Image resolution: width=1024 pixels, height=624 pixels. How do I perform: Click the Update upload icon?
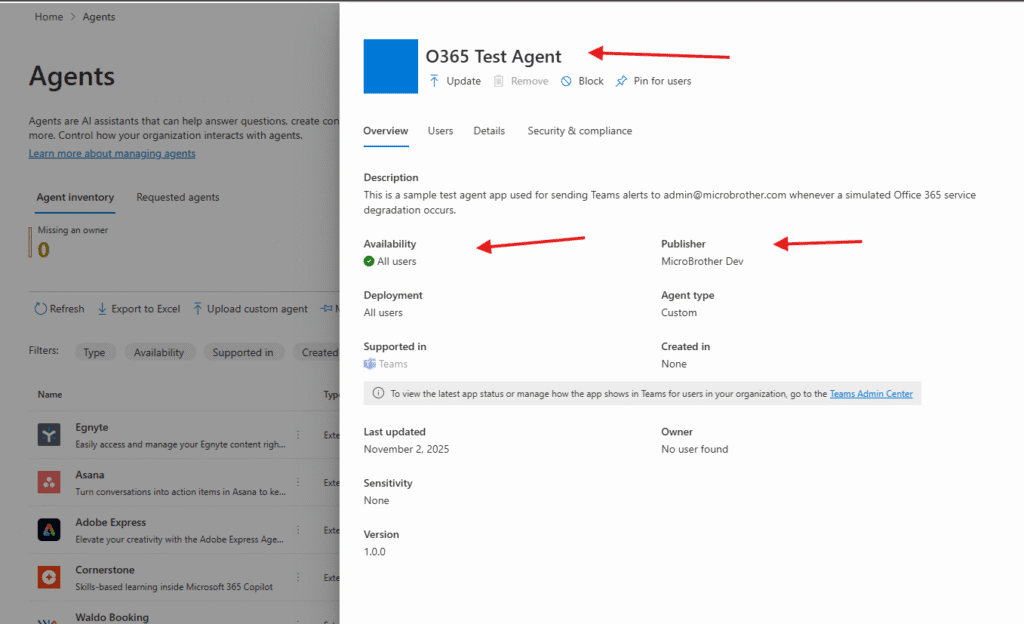pyautogui.click(x=434, y=81)
